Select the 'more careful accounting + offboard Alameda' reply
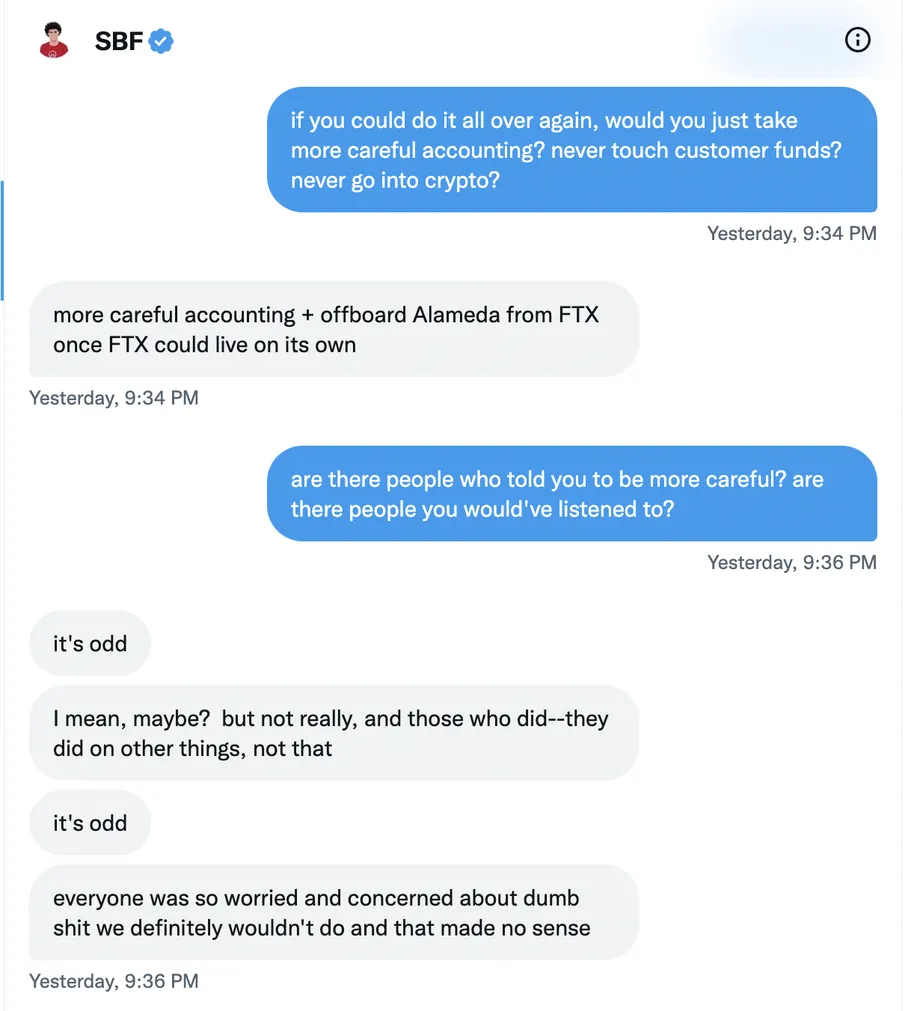Viewport: 920px width, 1011px height. pyautogui.click(x=334, y=329)
